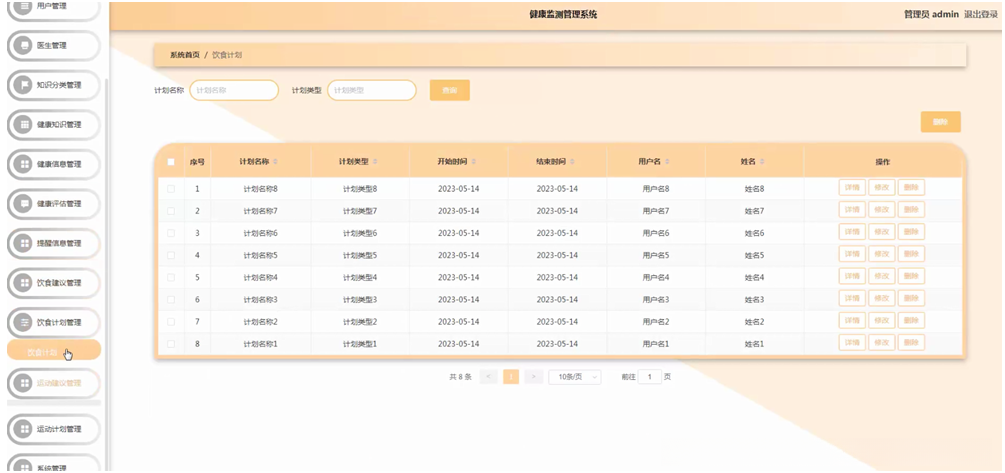Sort by 开始时间 using its sort arrows
The height and width of the screenshot is (473, 1005).
click(474, 162)
